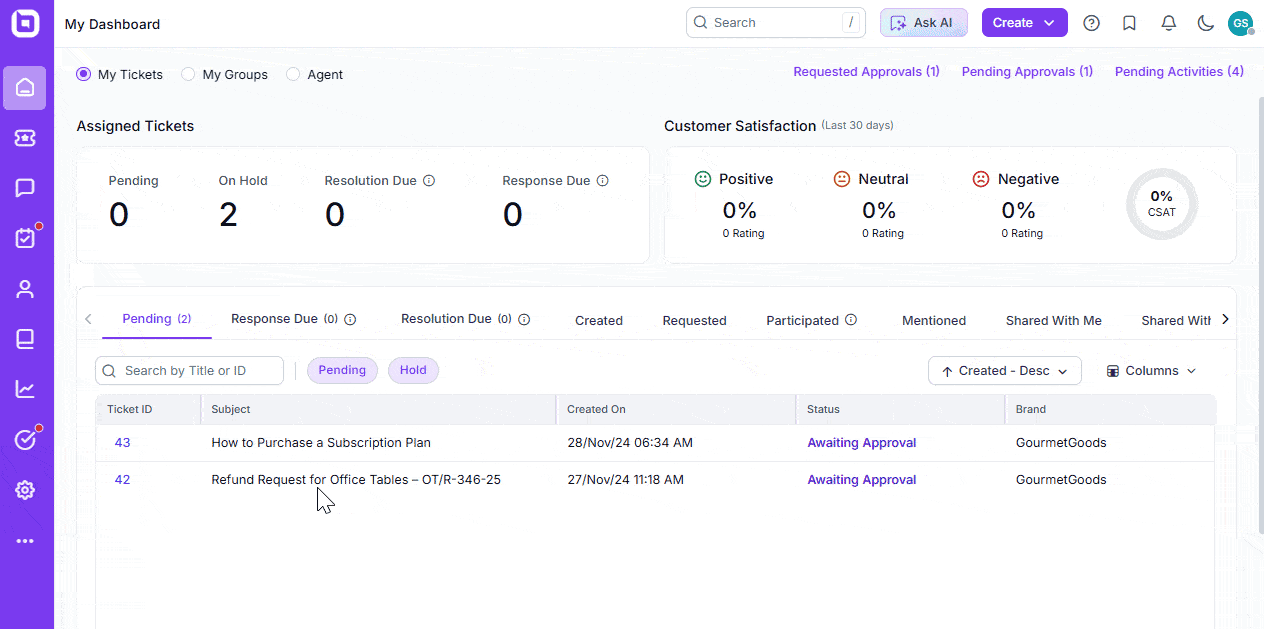Click the On Hold count of 2
The width and height of the screenshot is (1265, 629).
coord(228,215)
